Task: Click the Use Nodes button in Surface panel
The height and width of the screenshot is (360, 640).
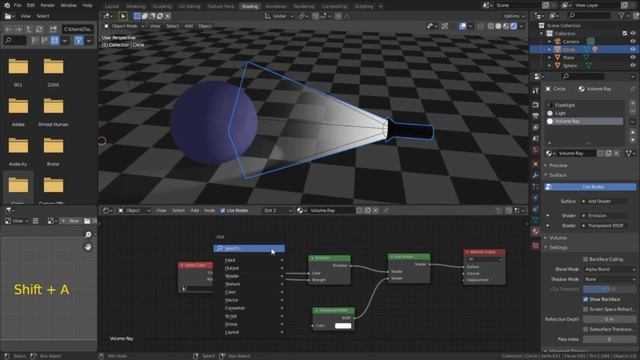Action: point(590,187)
